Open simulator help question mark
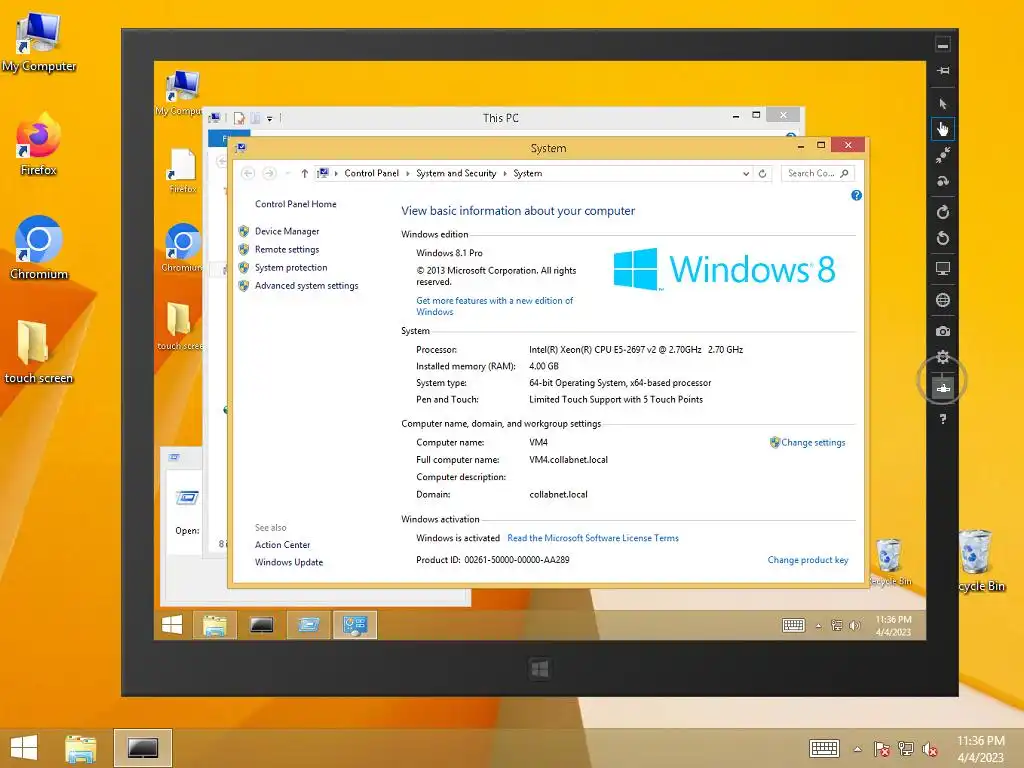Screen dimensions: 1024x768 [942, 419]
